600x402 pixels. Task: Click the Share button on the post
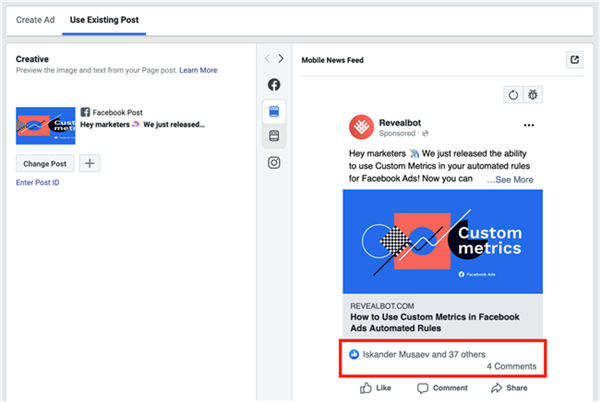pyautogui.click(x=508, y=387)
